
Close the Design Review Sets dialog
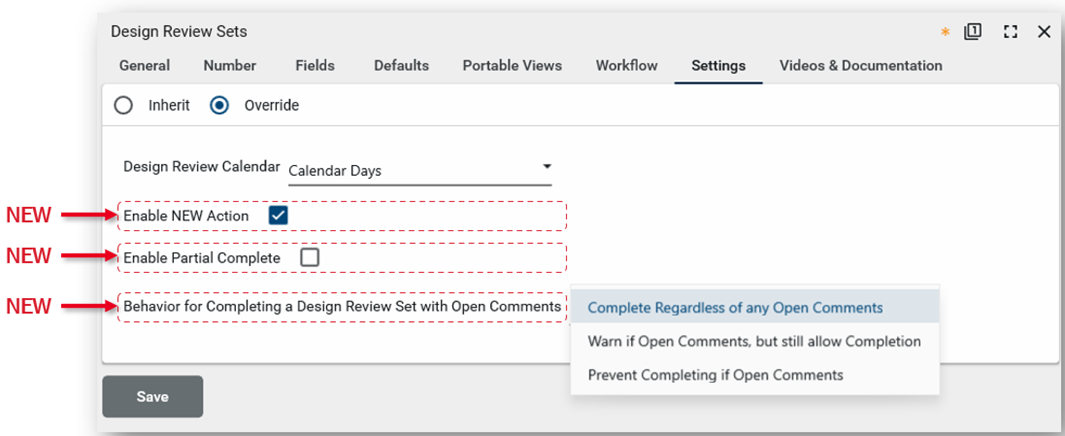pyautogui.click(x=1044, y=32)
